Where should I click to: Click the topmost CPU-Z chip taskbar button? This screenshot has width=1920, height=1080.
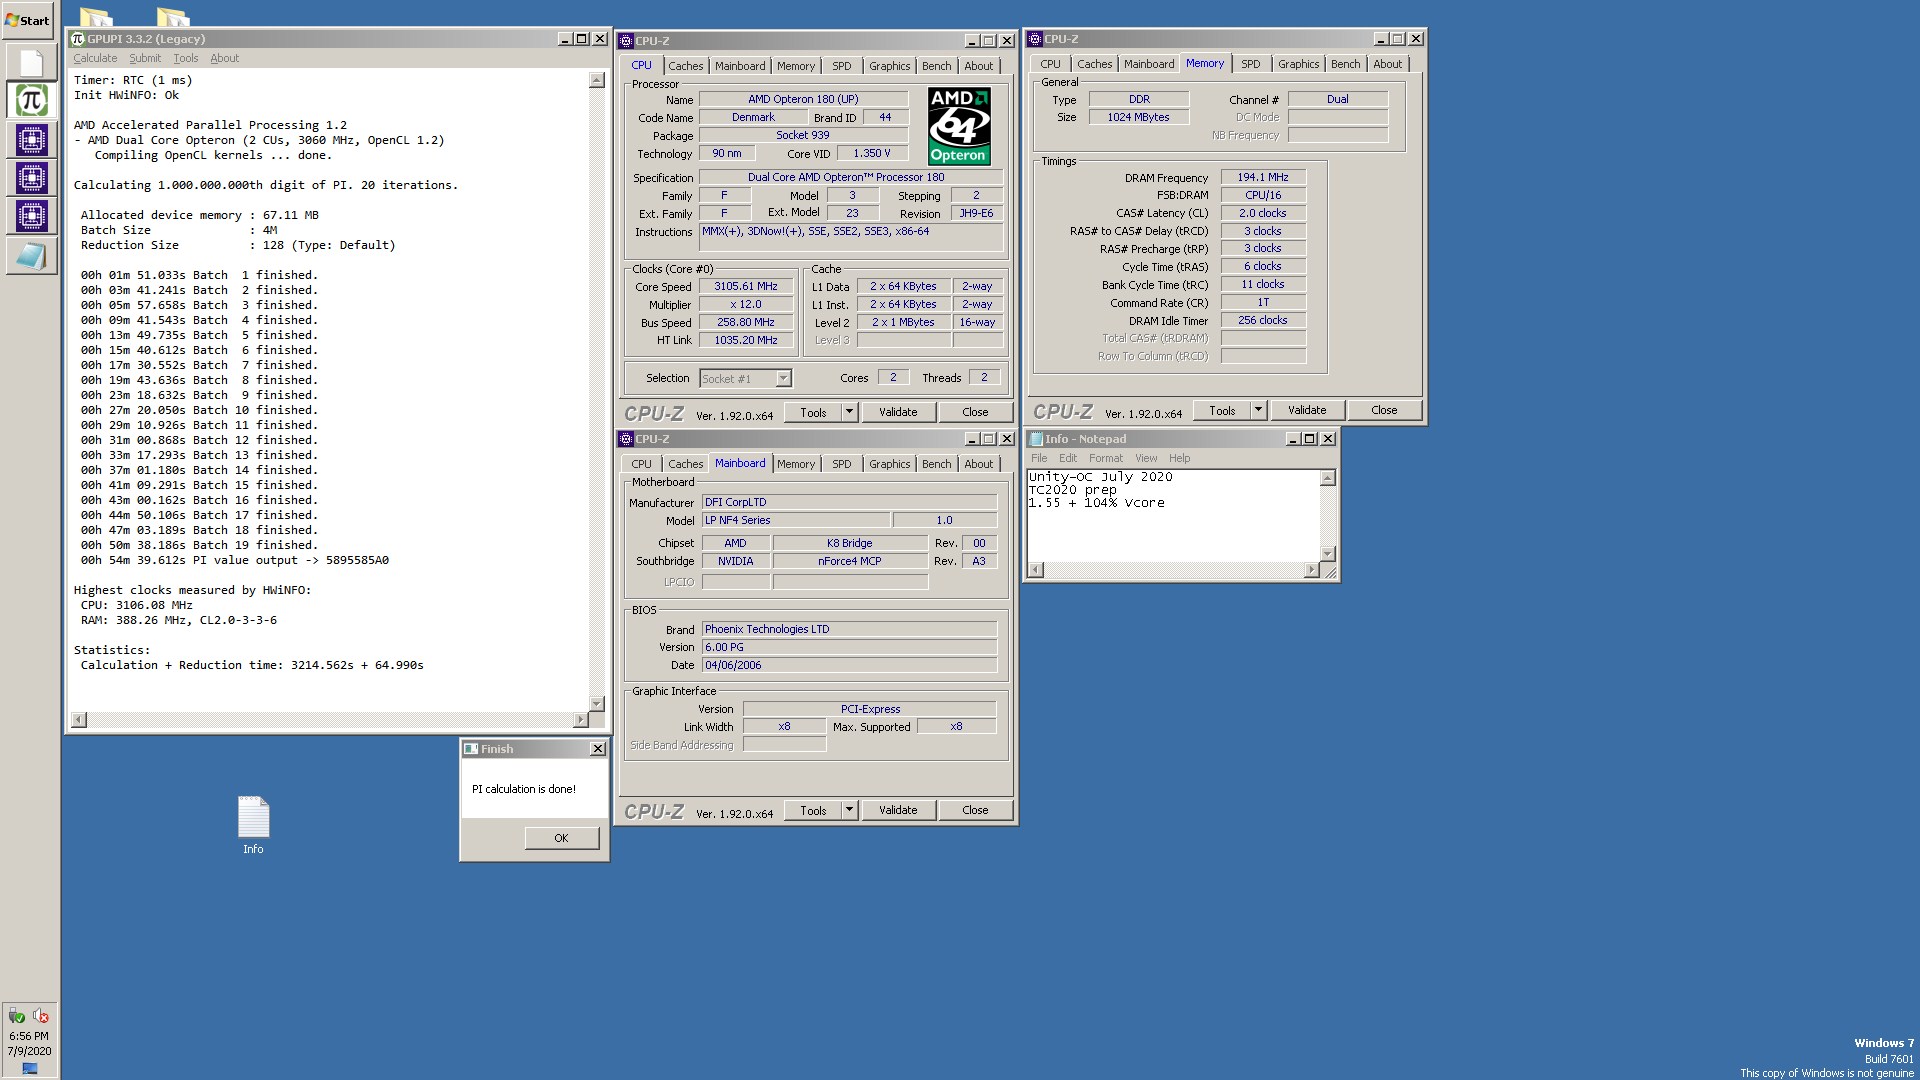point(31,139)
